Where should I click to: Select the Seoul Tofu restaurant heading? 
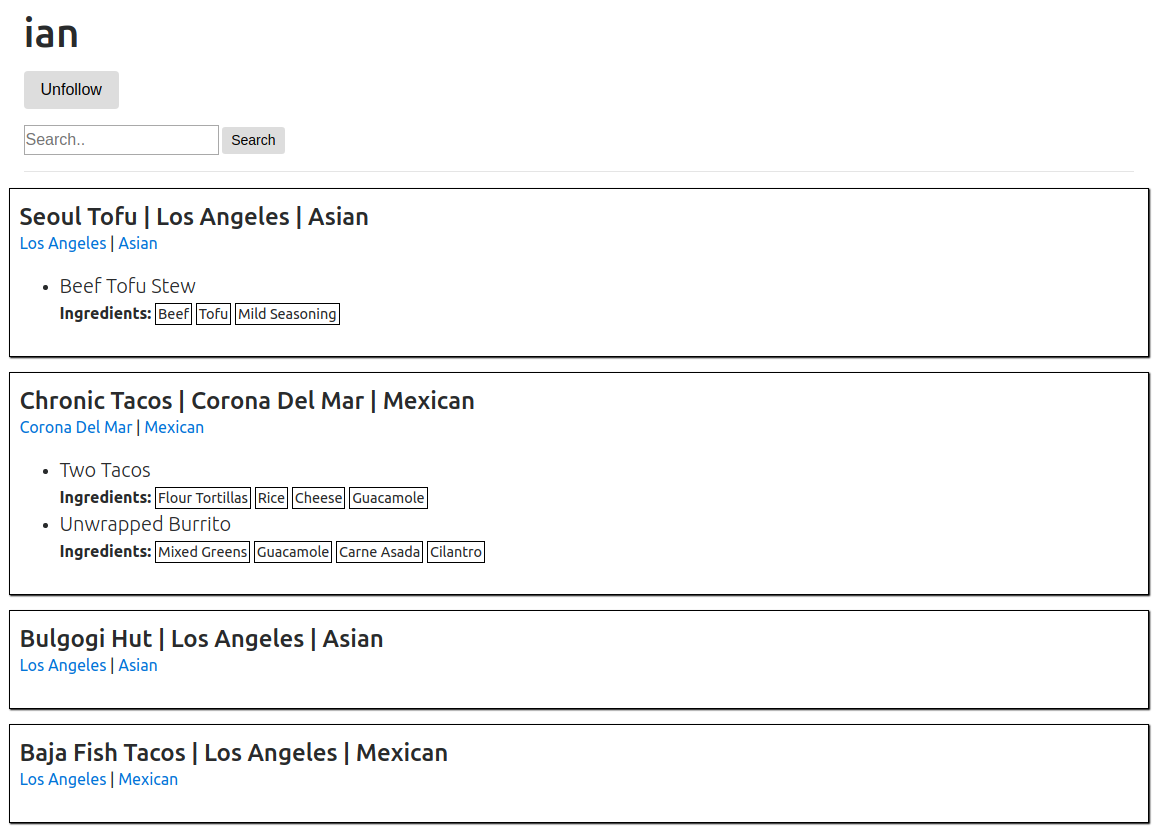194,217
